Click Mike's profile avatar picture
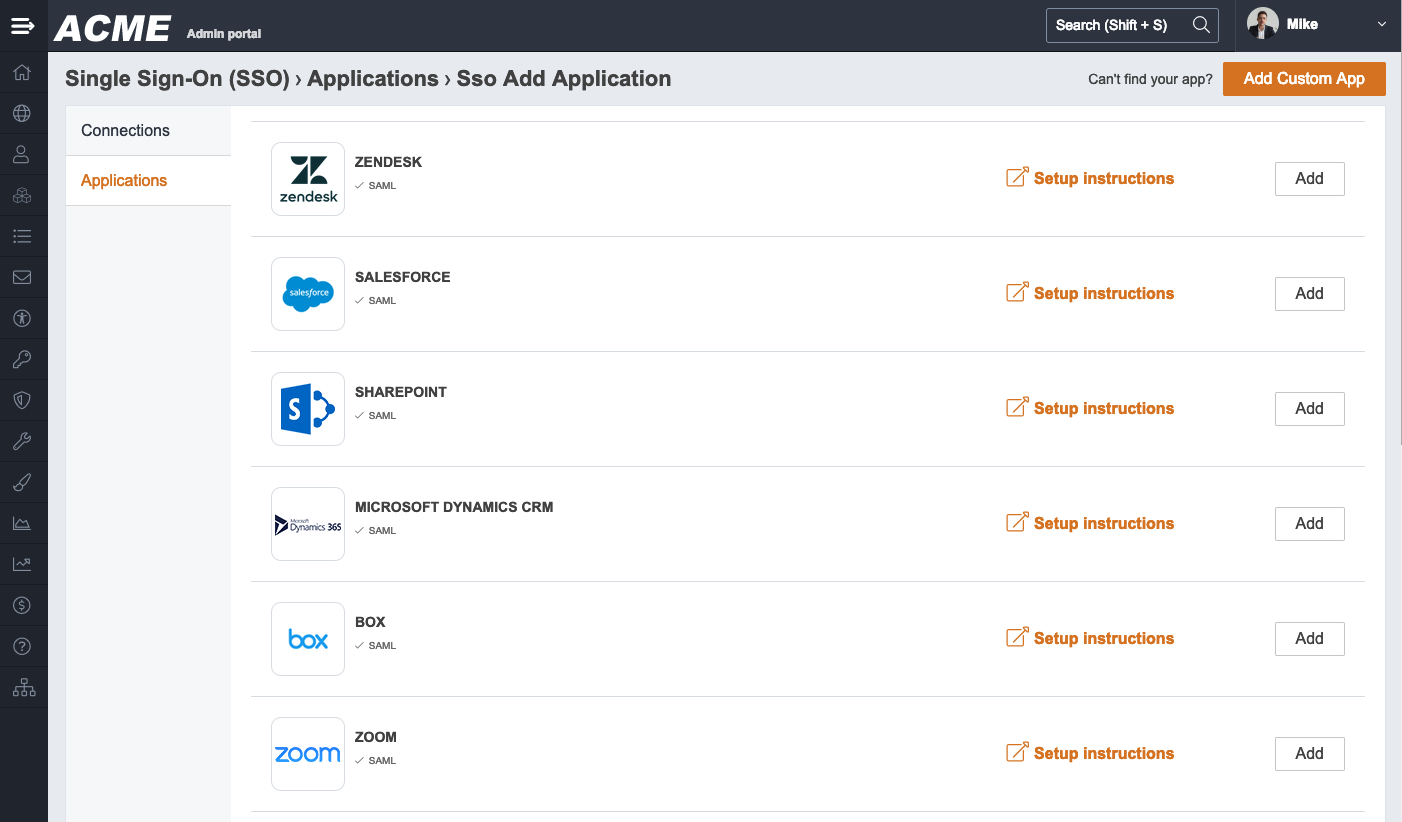 1263,24
